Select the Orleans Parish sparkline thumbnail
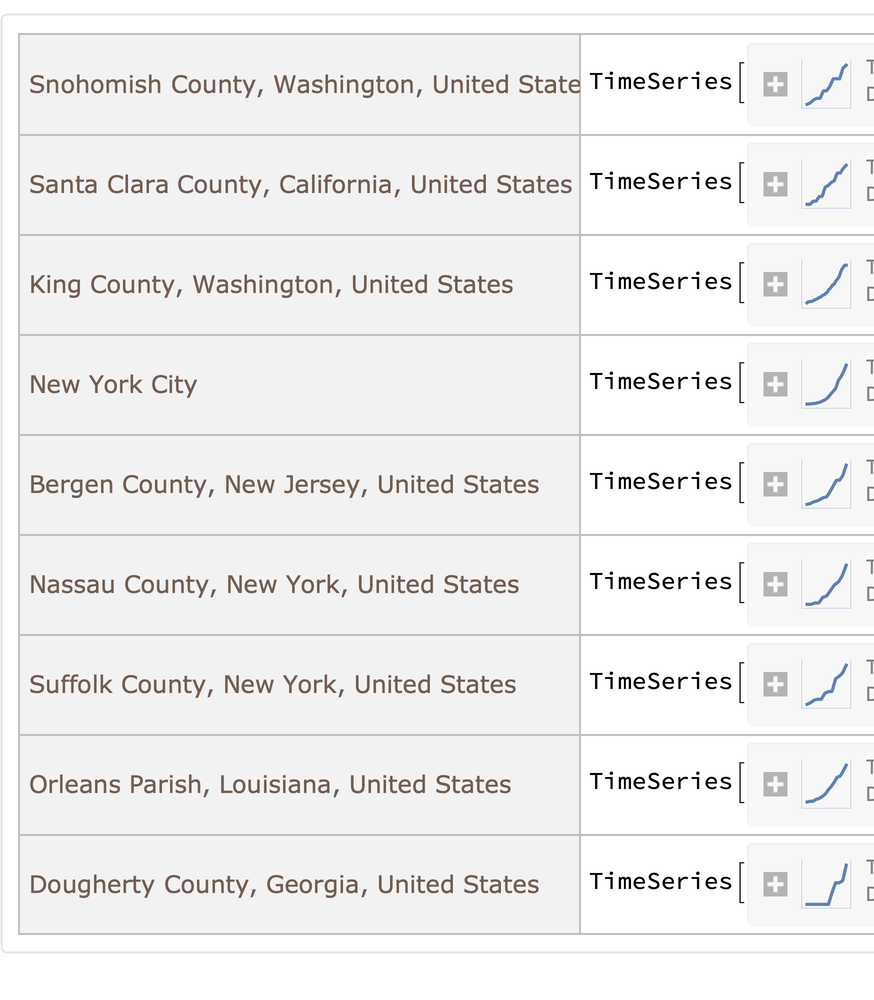 pos(826,785)
